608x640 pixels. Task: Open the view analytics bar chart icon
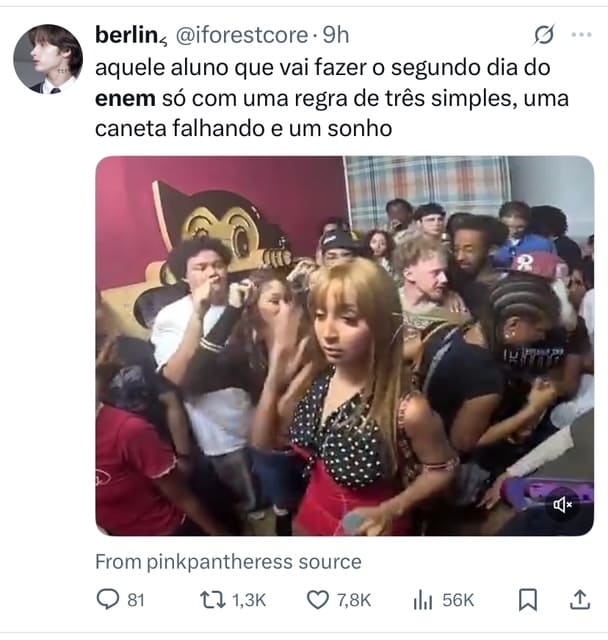(421, 599)
